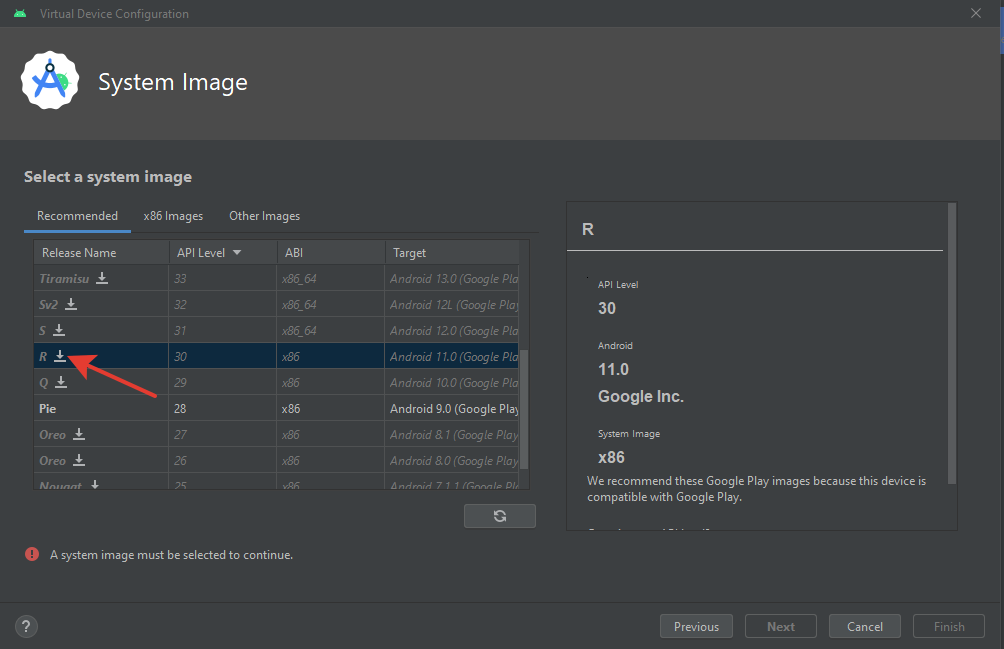Image resolution: width=1004 pixels, height=649 pixels.
Task: Open help with the question mark button
Action: coord(26,627)
